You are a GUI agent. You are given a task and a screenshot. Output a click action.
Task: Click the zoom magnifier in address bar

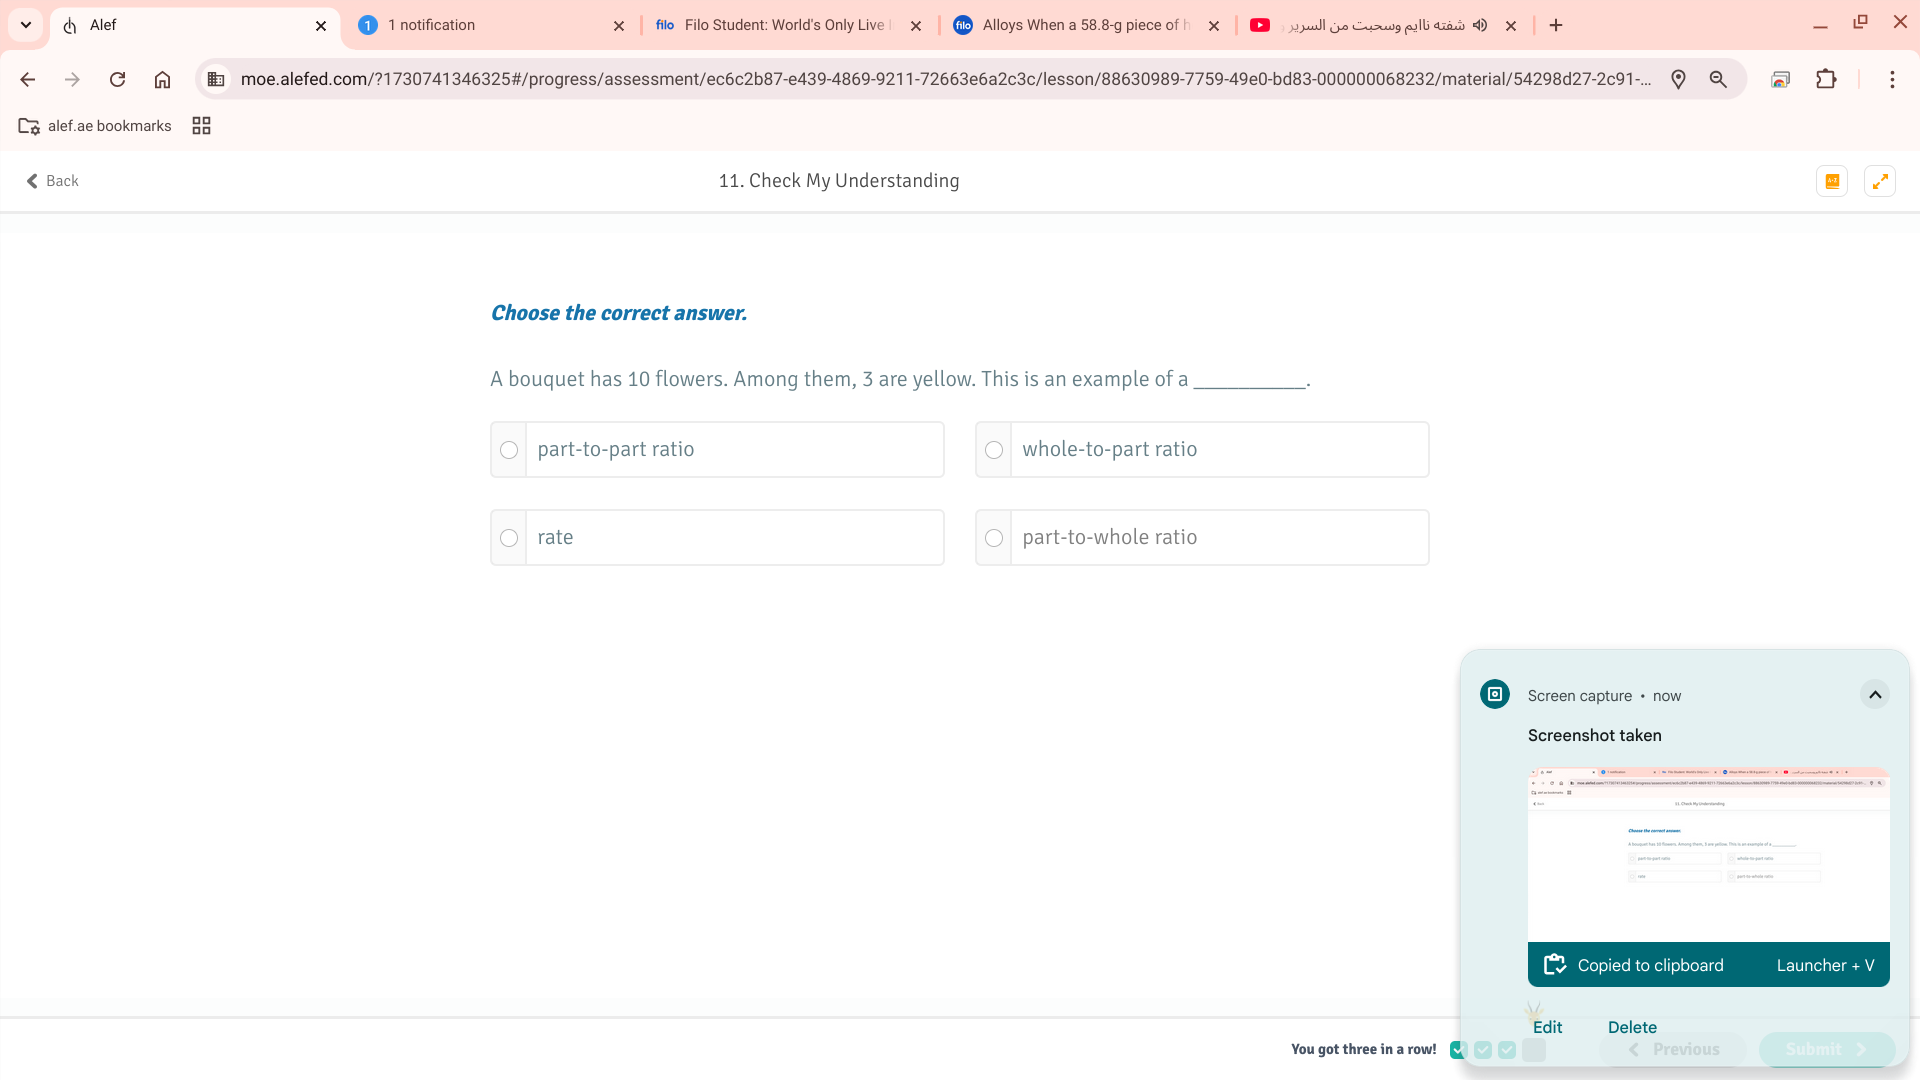1718,80
